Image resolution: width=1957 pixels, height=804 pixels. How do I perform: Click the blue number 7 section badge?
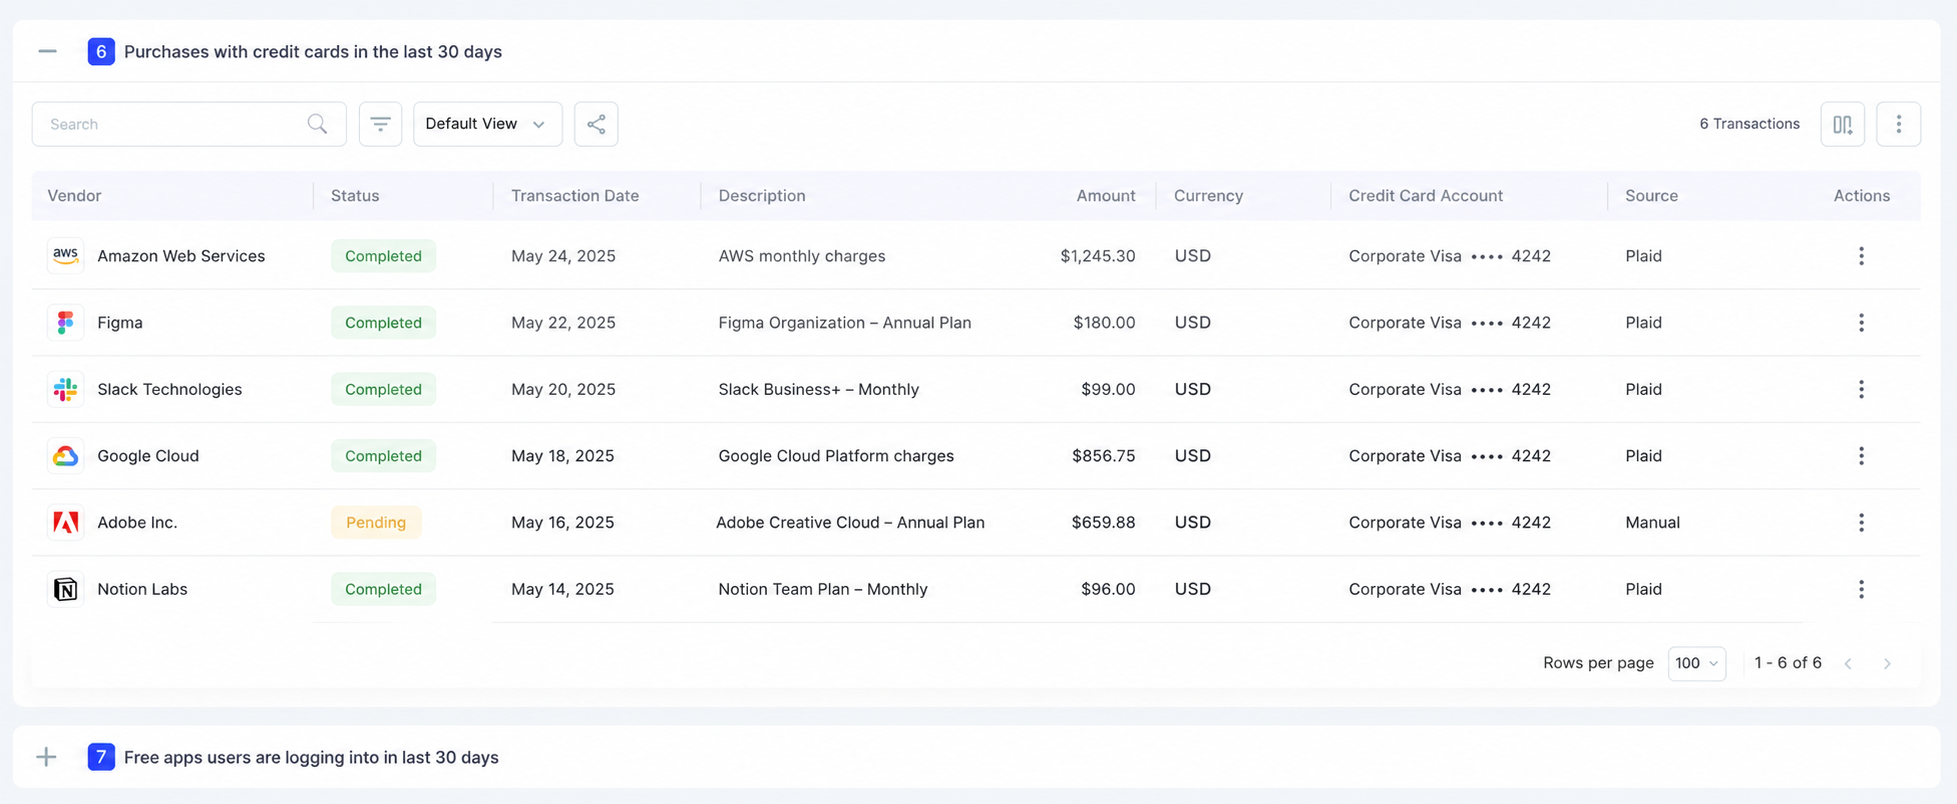tap(101, 757)
